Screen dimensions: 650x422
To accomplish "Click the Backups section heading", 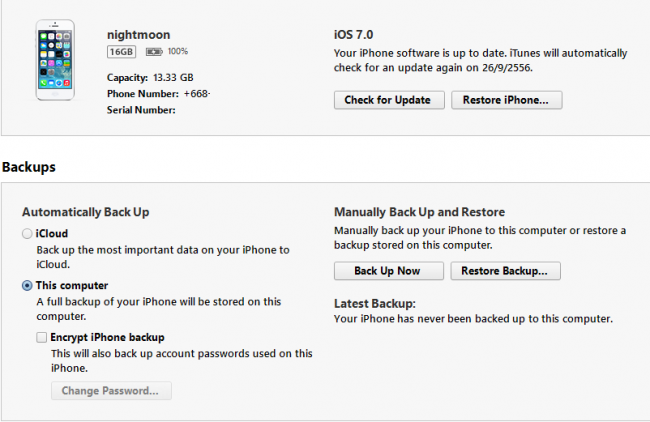I will [28, 166].
